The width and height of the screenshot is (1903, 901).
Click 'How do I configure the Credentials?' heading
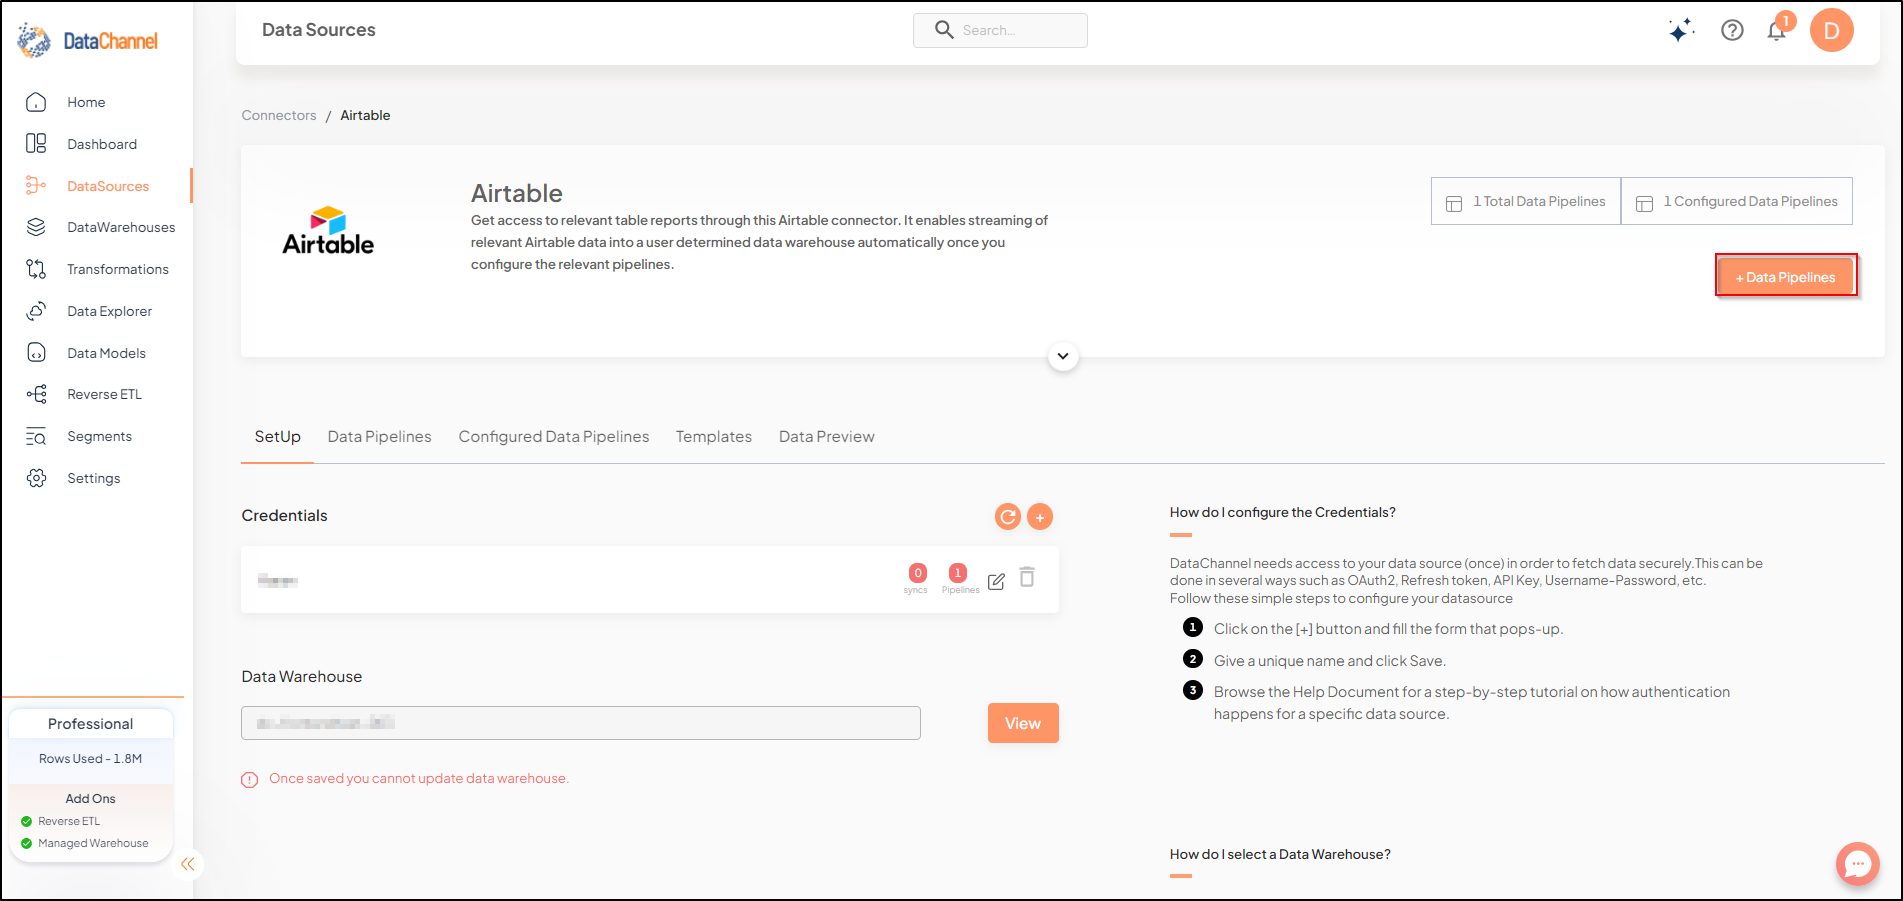[x=1283, y=512]
